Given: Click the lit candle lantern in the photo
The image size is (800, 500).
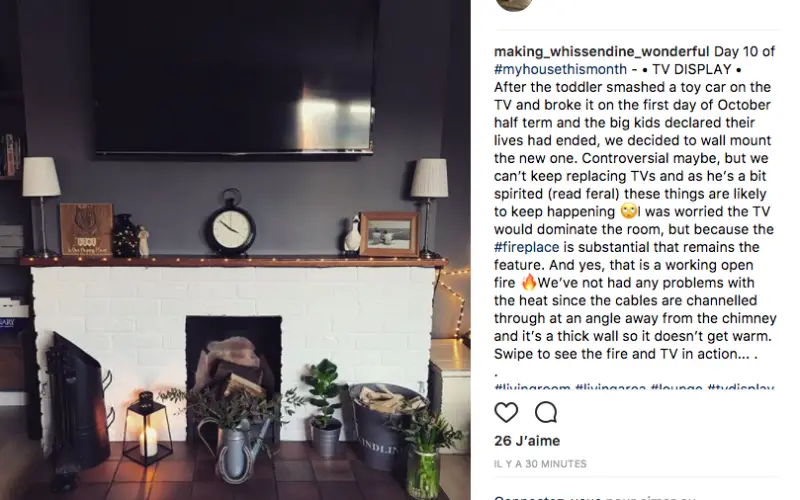Looking at the screenshot, I should [x=147, y=428].
